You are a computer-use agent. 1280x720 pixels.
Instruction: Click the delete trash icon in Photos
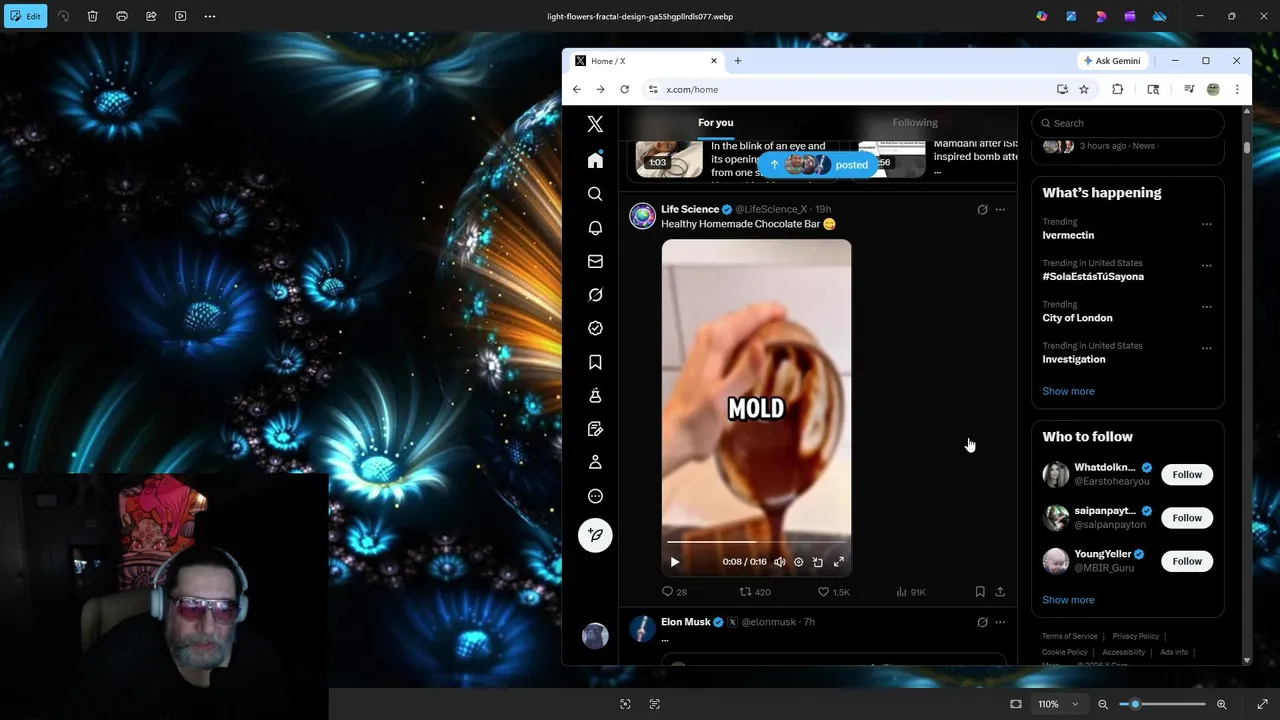pyautogui.click(x=92, y=16)
